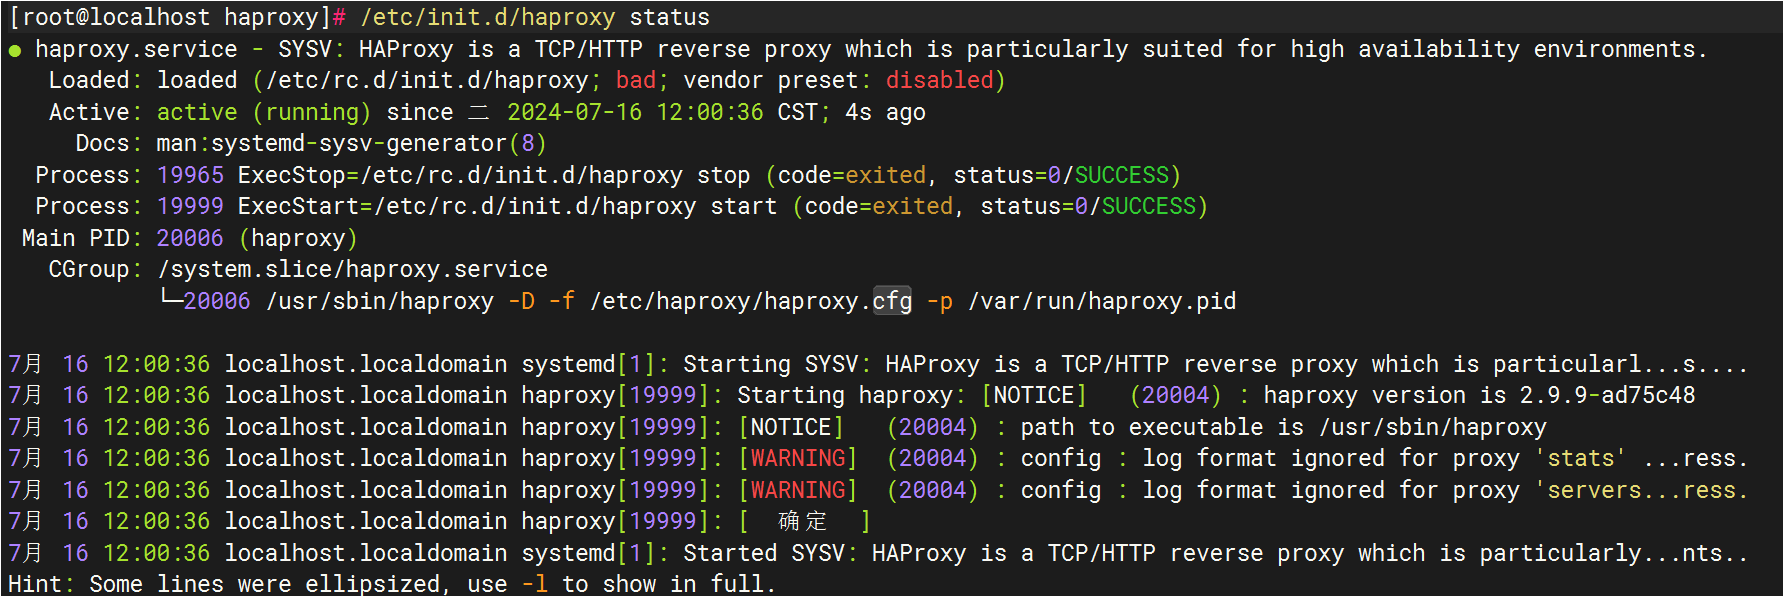Click the '[NOTICE]' tag in the 'path to executable' line

point(791,427)
